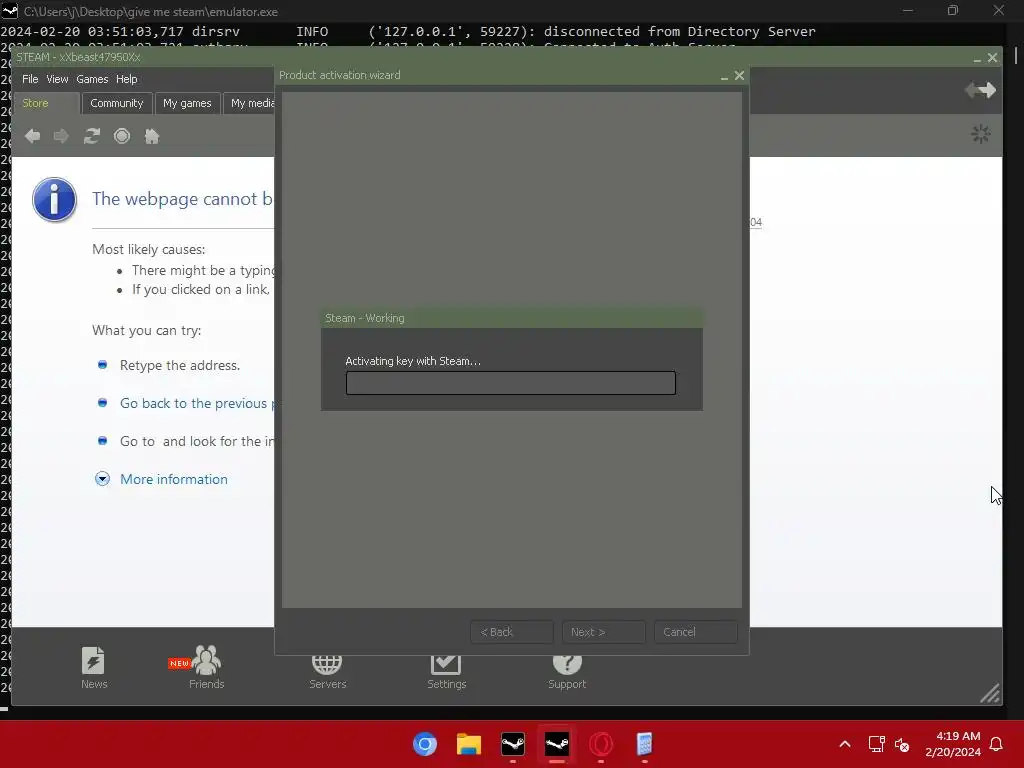Viewport: 1024px width, 768px height.
Task: Open the Friends list in Steam
Action: pos(206,667)
